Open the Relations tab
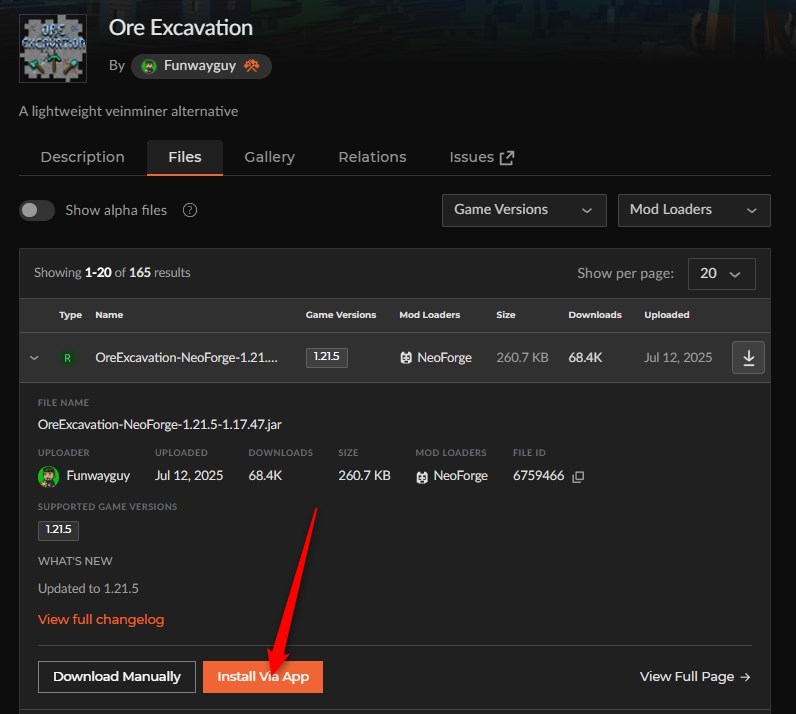Viewport: 796px width, 714px height. tap(372, 157)
